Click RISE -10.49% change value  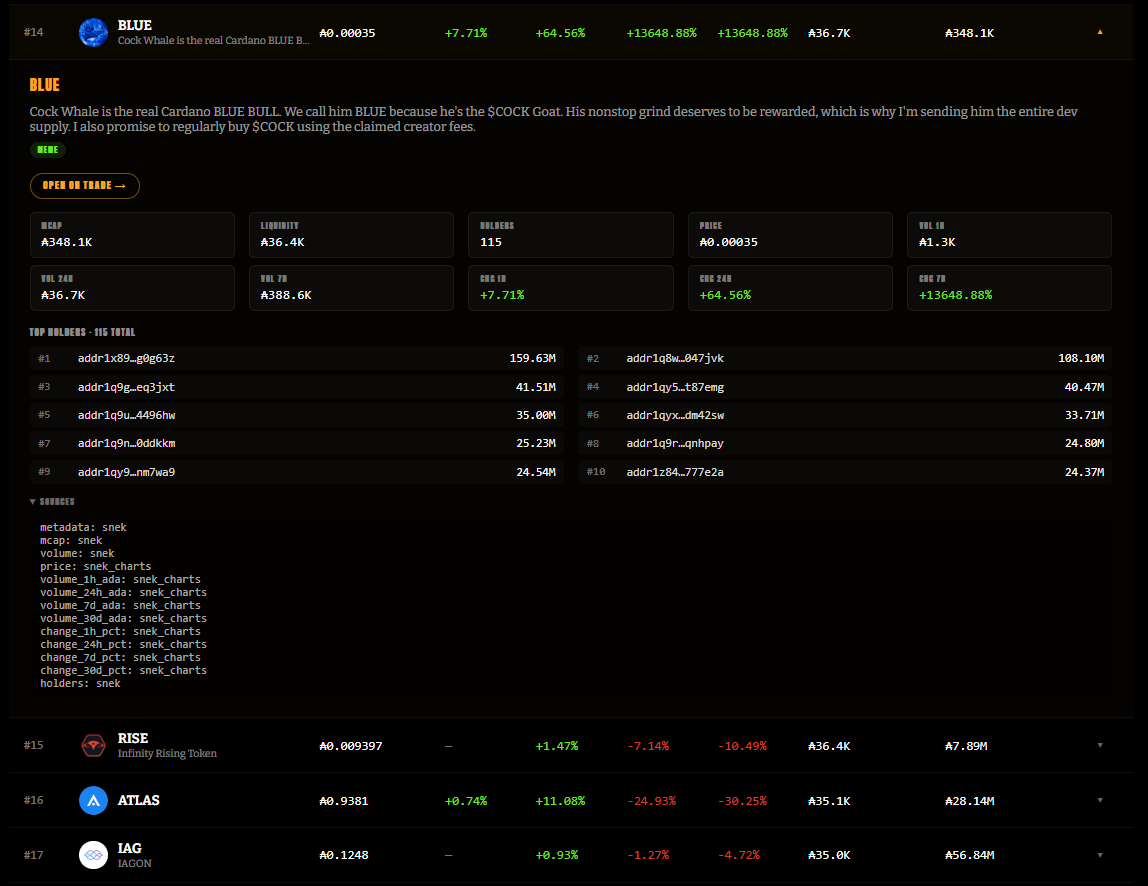pos(742,746)
